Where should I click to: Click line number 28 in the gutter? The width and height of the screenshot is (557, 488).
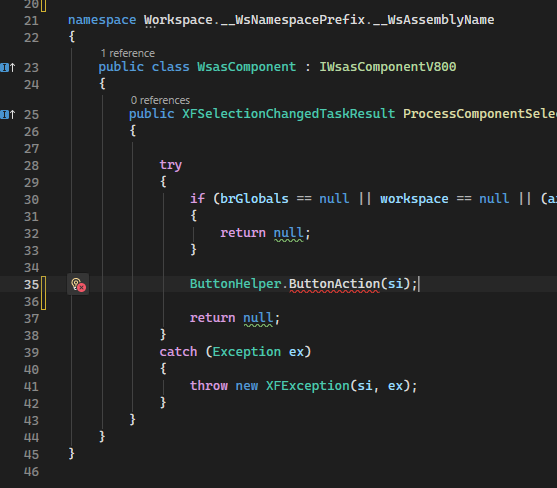31,166
